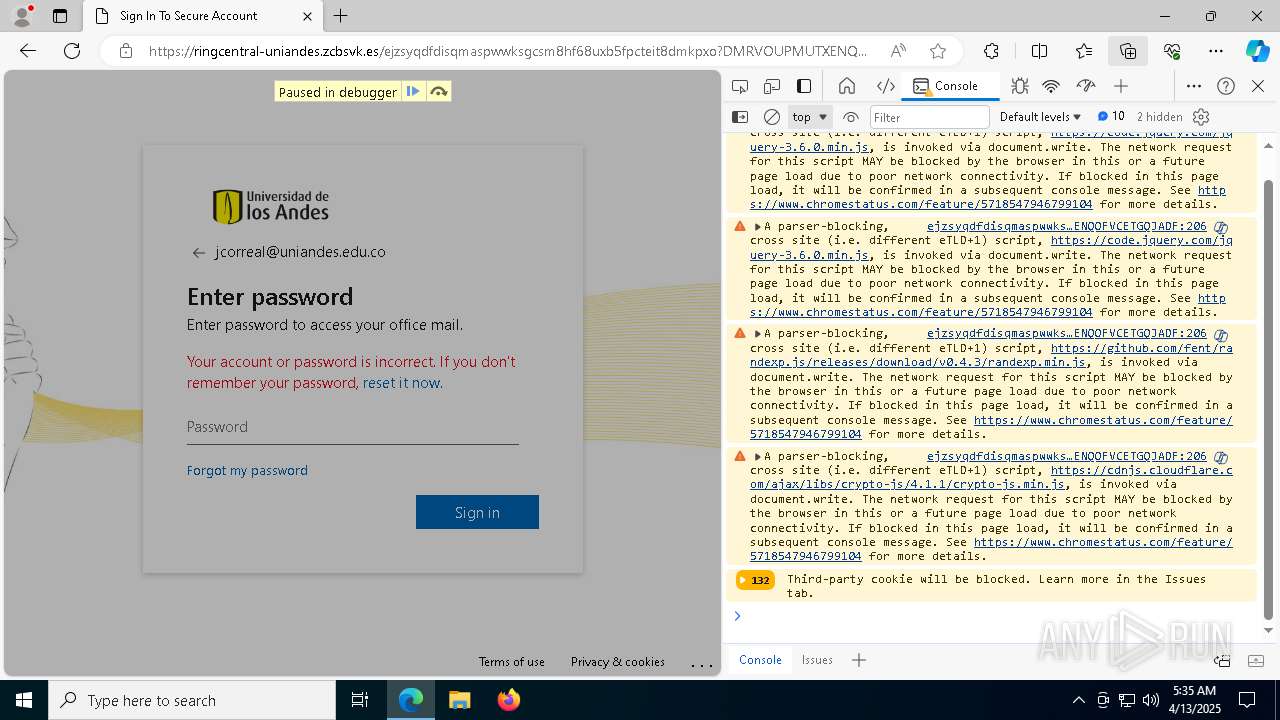Click the console prompt input line
Screen dimensions: 1280x720
(x=1000, y=616)
